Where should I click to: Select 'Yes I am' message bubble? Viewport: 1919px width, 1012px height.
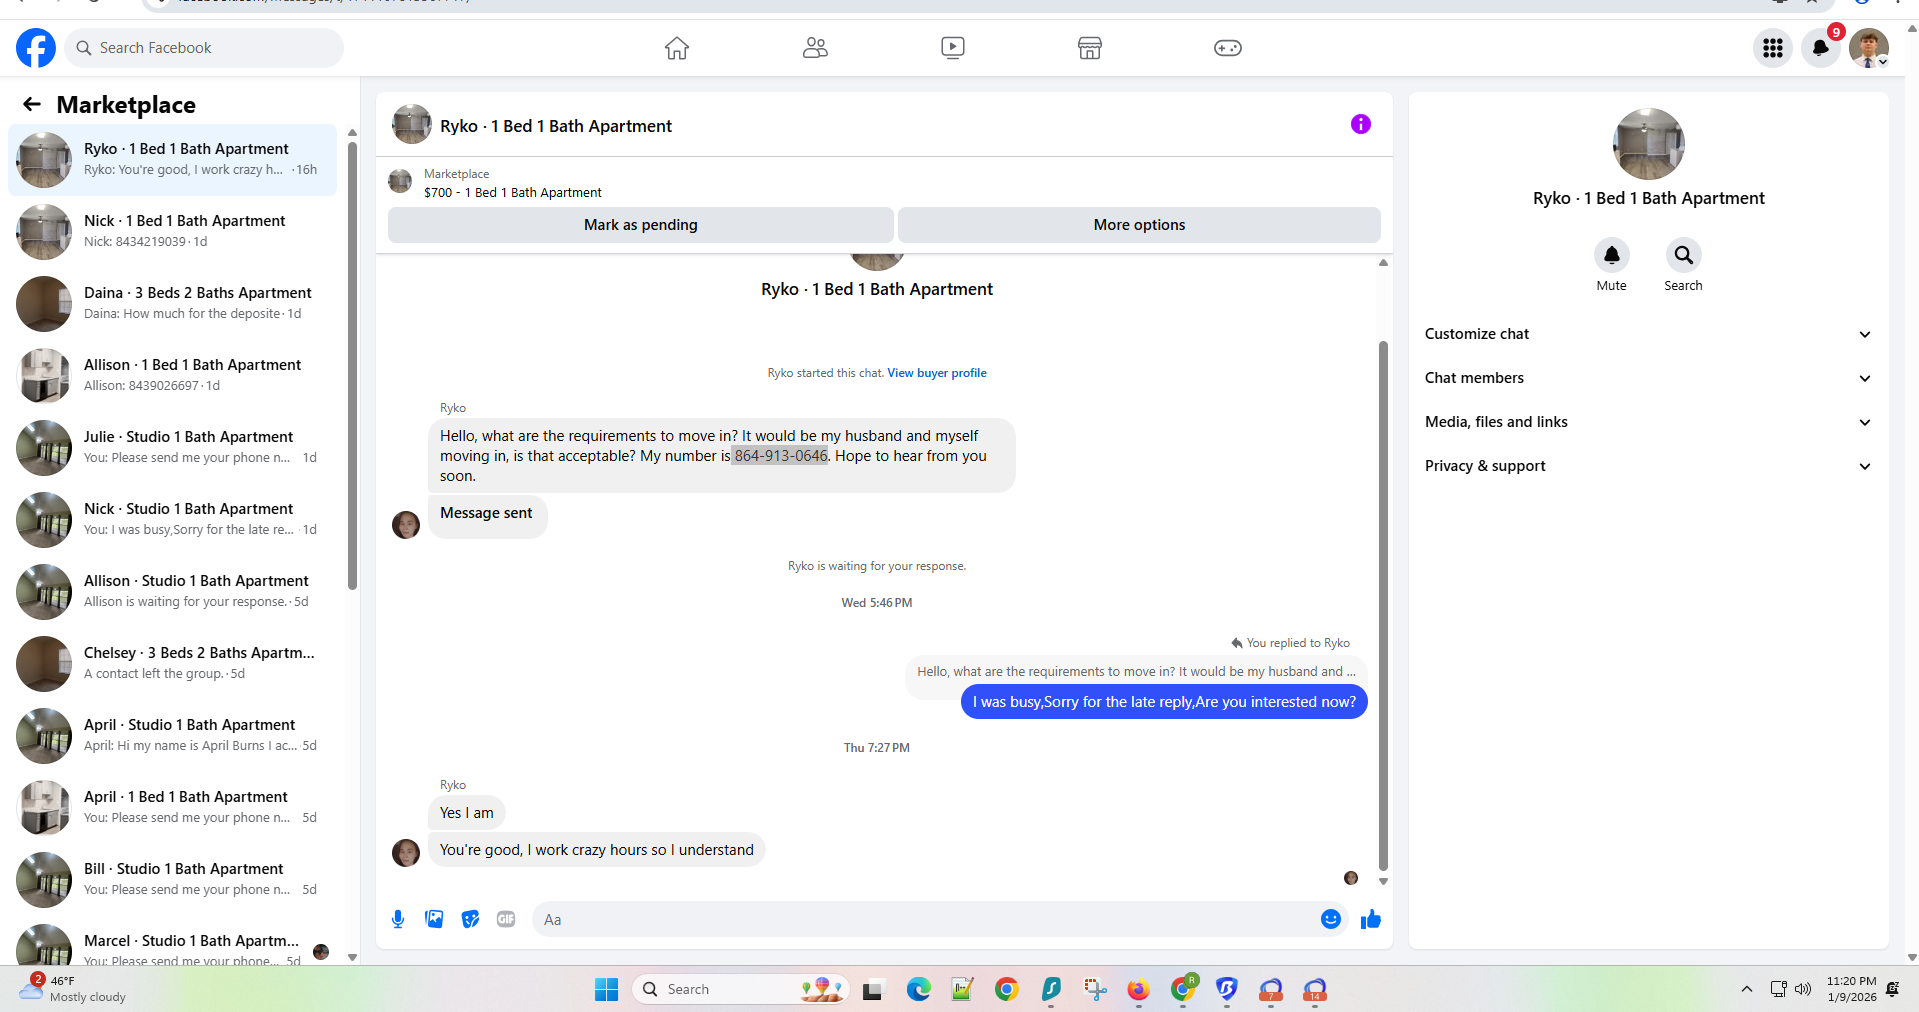point(467,813)
